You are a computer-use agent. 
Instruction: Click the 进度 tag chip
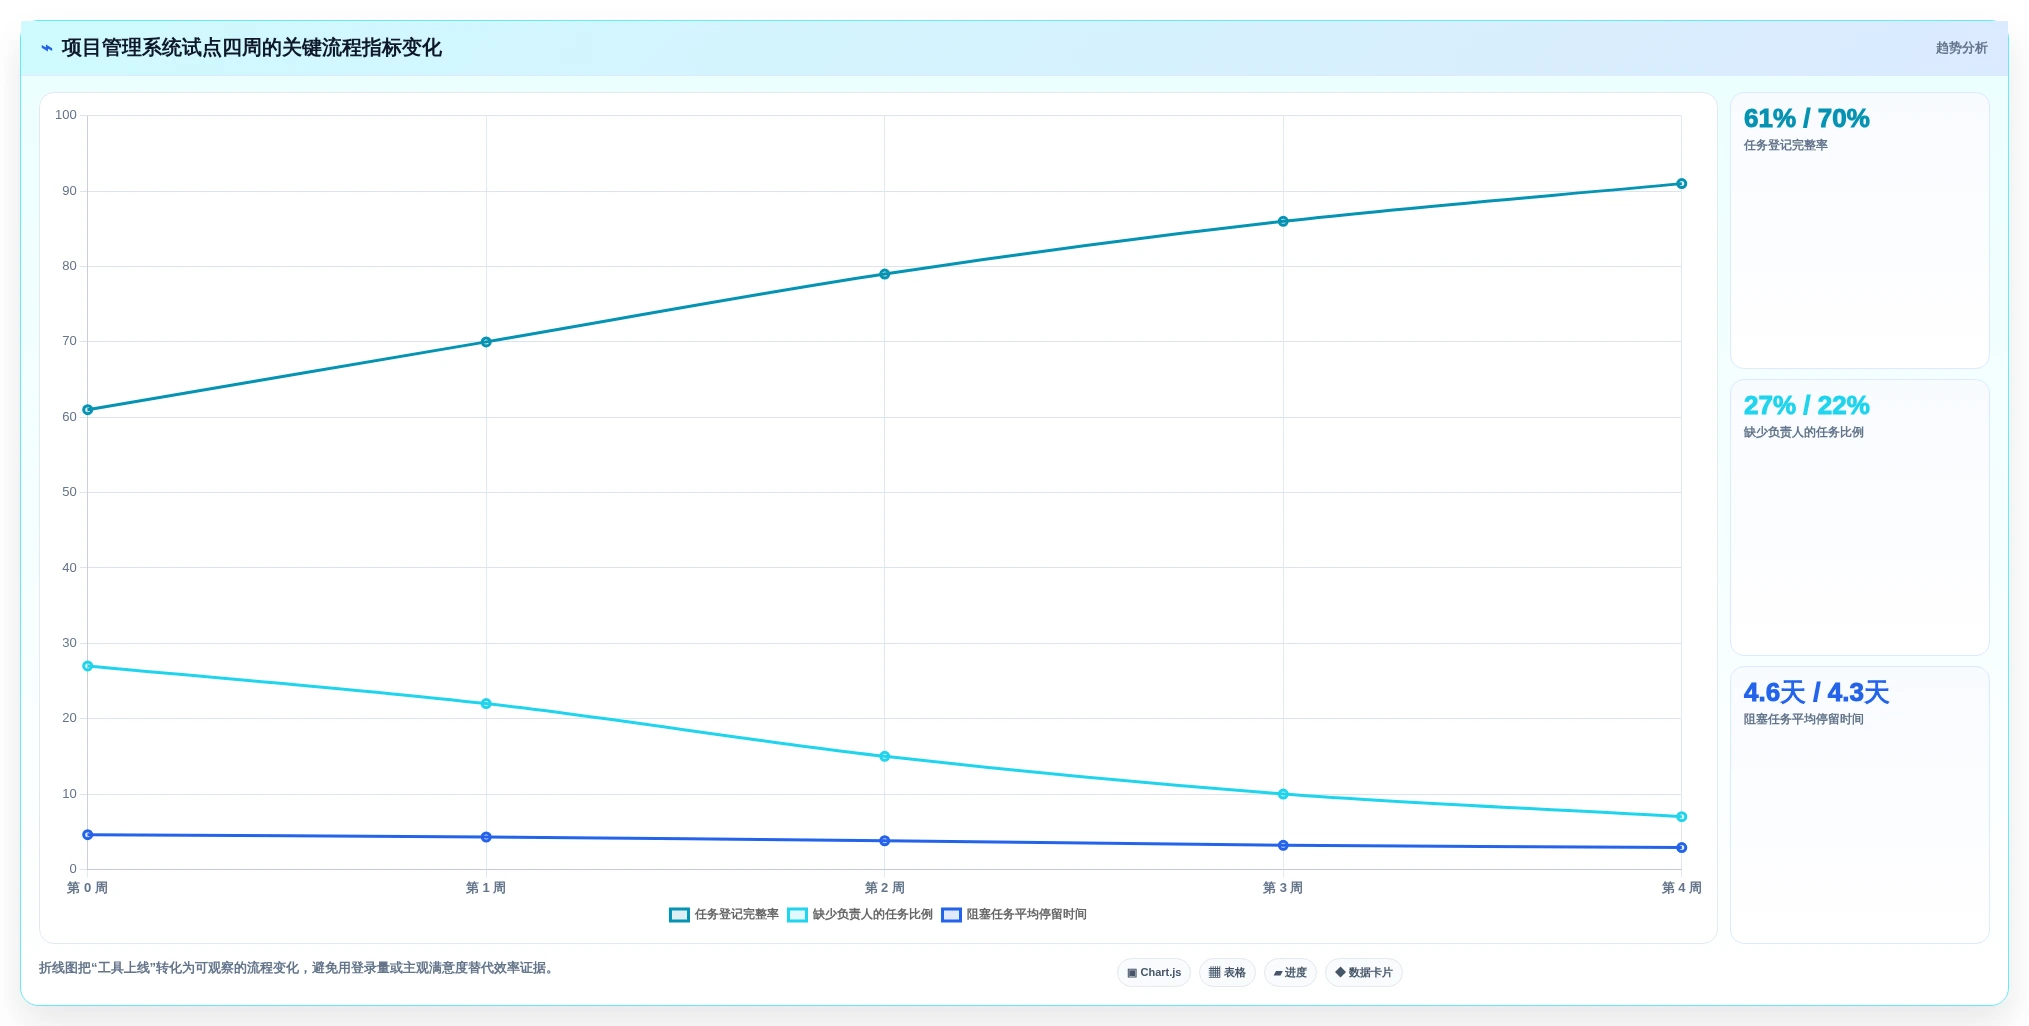pyautogui.click(x=1290, y=973)
